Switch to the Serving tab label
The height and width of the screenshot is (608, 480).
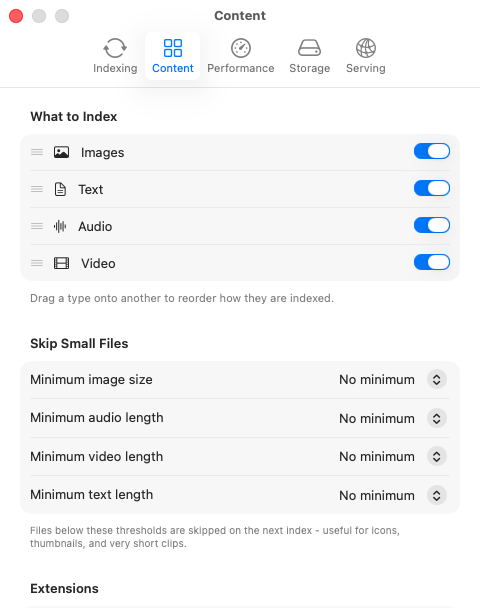pos(366,68)
